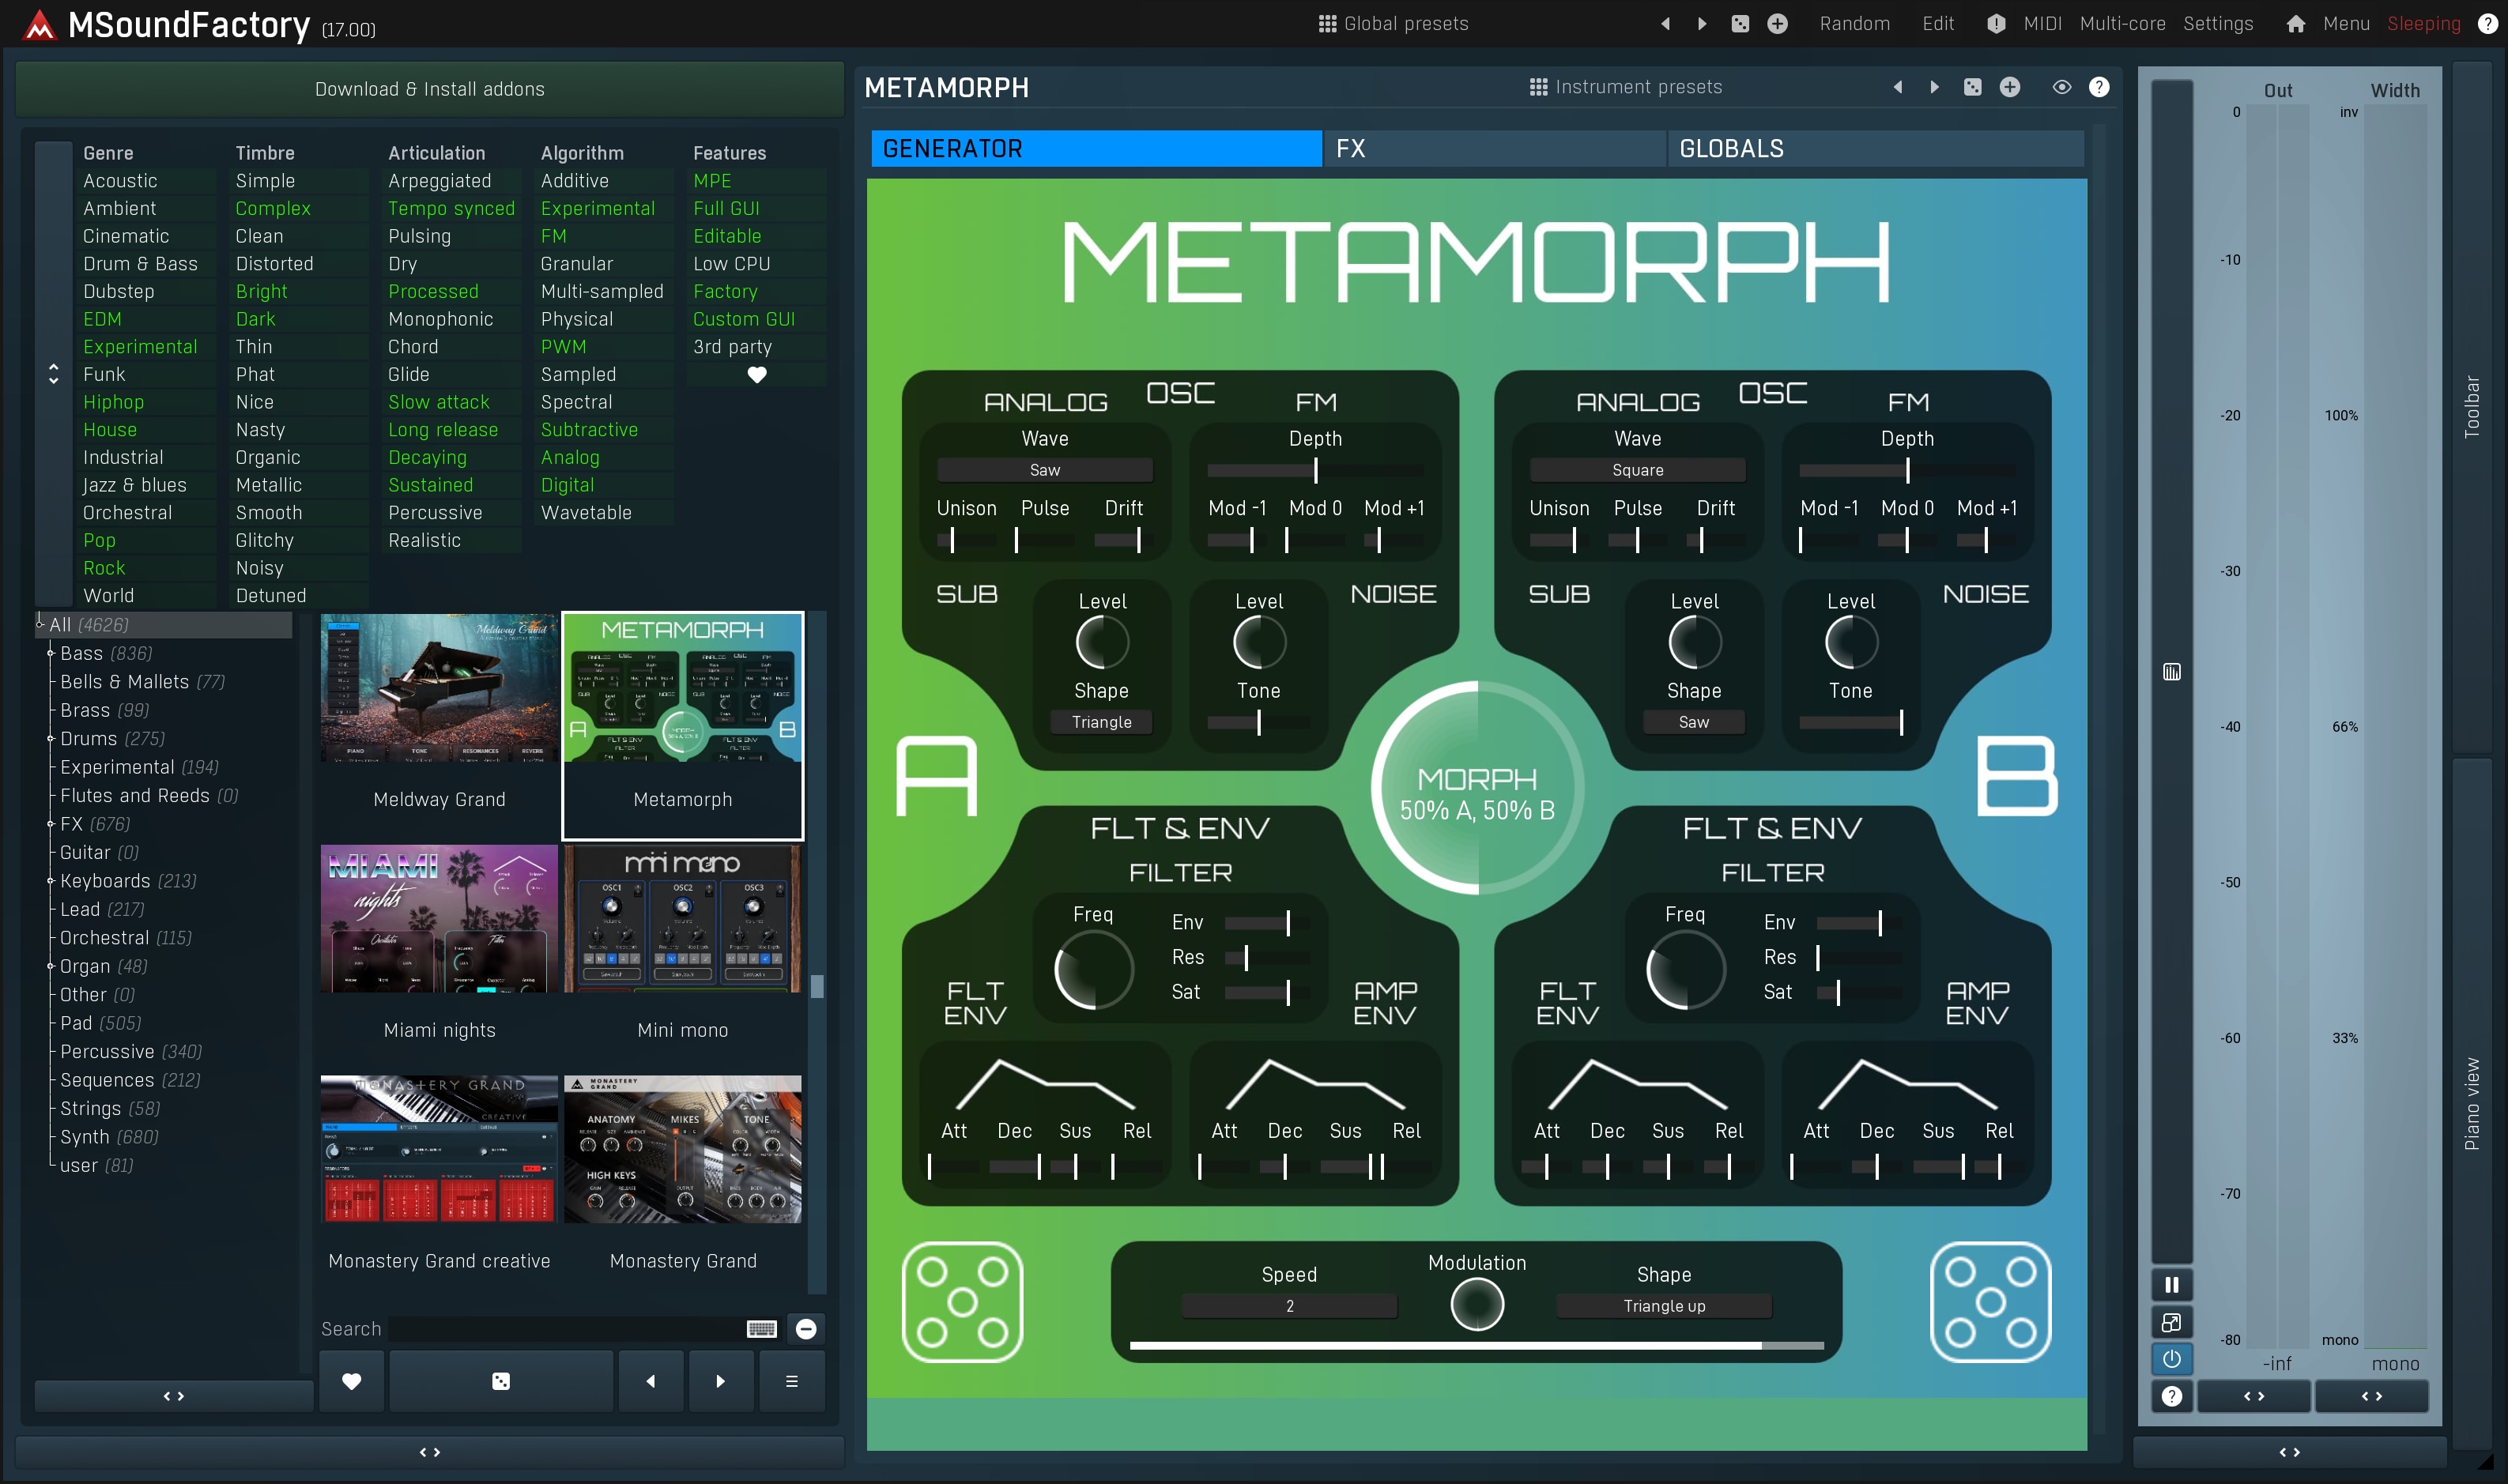Click the home icon next to Menu
Screen dimensions: 2508x1484
(x=2295, y=24)
